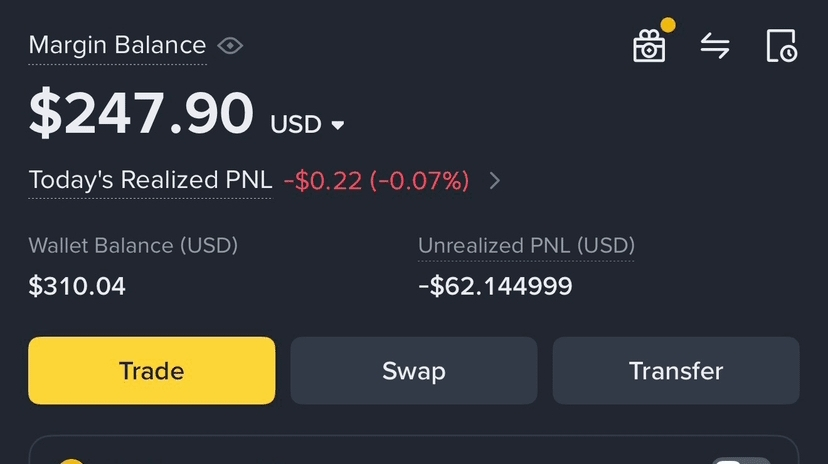Click the -$62.144999 unrealized PNL value
Screen dimensions: 828x464
point(495,287)
